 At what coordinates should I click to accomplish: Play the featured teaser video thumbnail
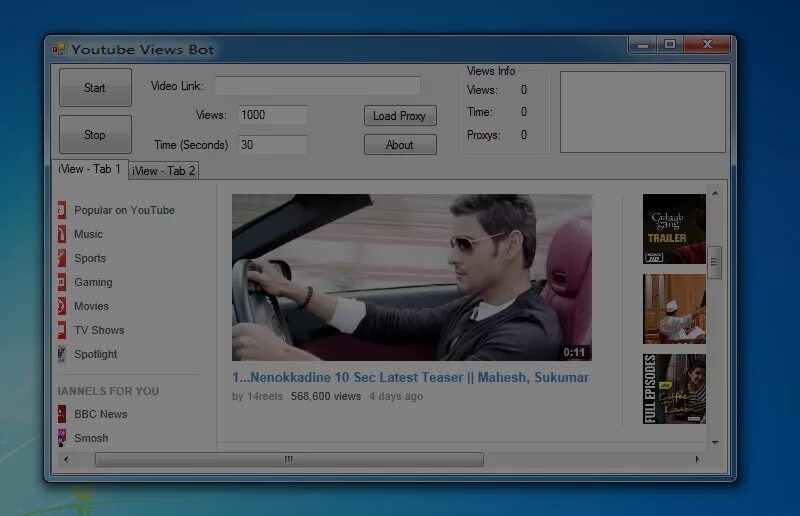point(412,277)
